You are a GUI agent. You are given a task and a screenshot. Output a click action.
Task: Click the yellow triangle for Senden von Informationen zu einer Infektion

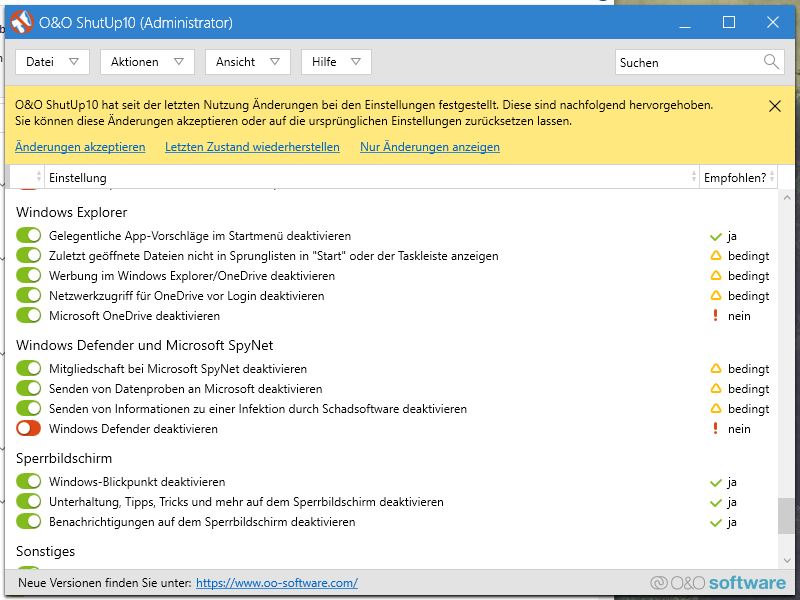point(716,408)
